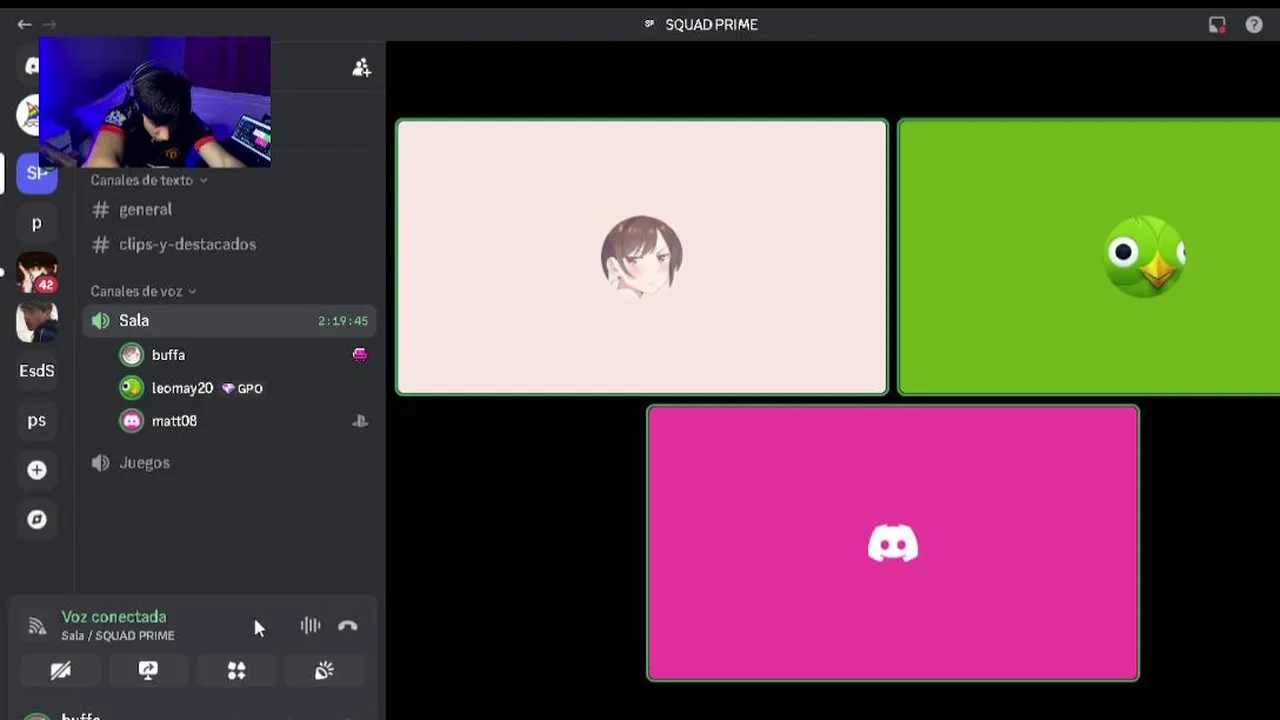The image size is (1280, 720).
Task: Click the PlayStation icon next to matt08
Action: click(x=360, y=421)
